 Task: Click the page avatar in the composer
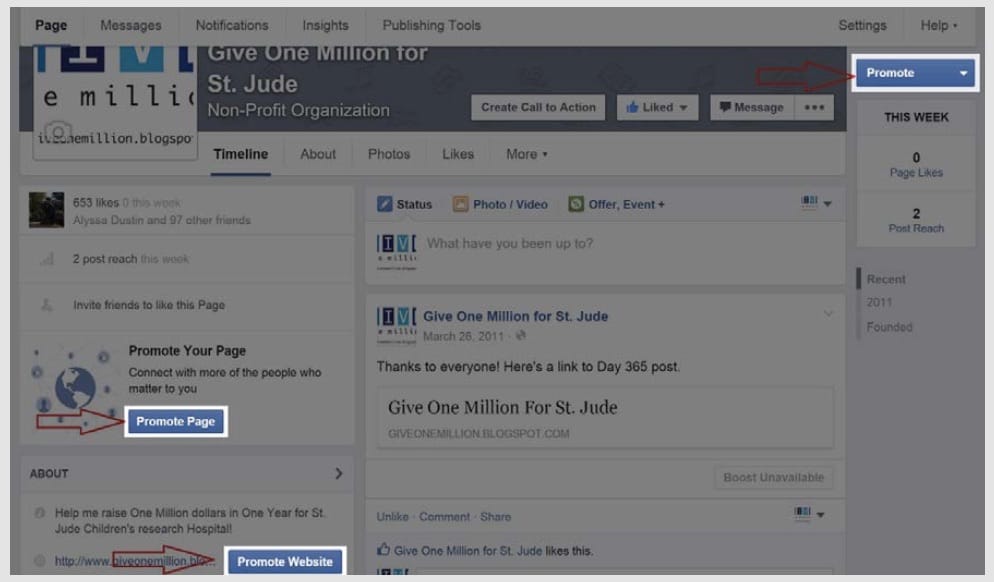(396, 252)
